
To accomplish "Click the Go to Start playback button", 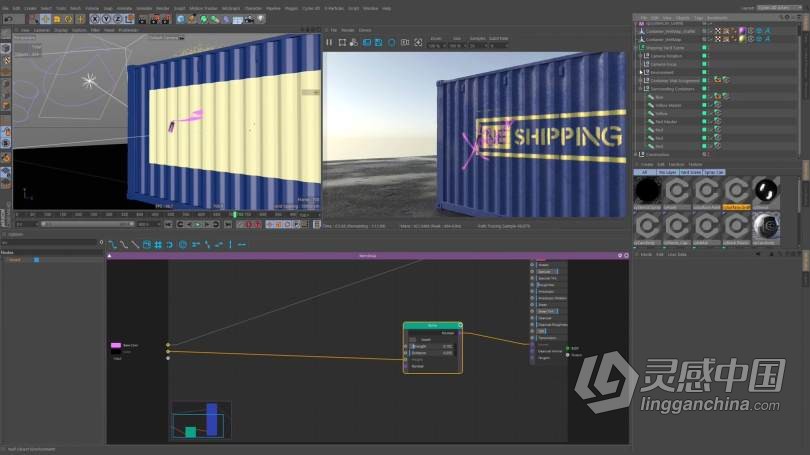I will tap(168, 224).
